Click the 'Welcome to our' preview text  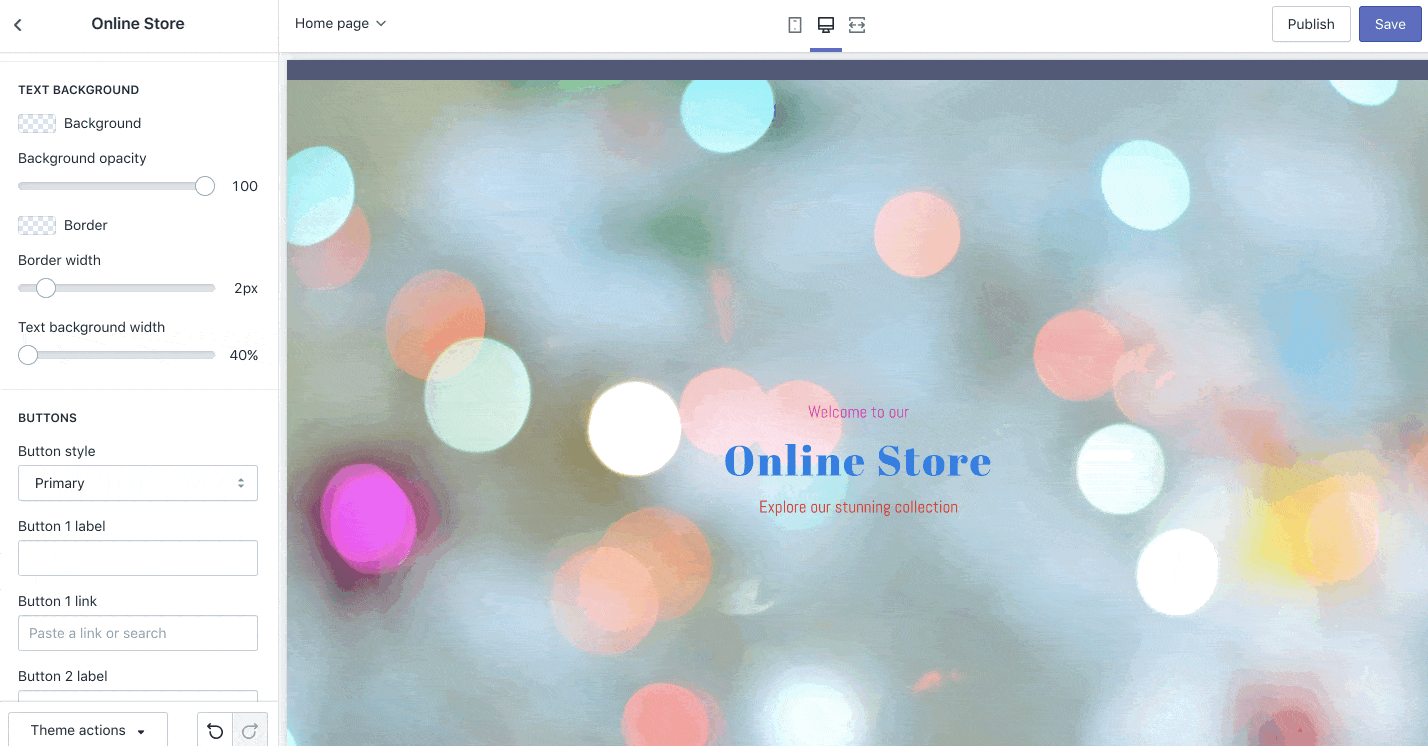click(858, 412)
